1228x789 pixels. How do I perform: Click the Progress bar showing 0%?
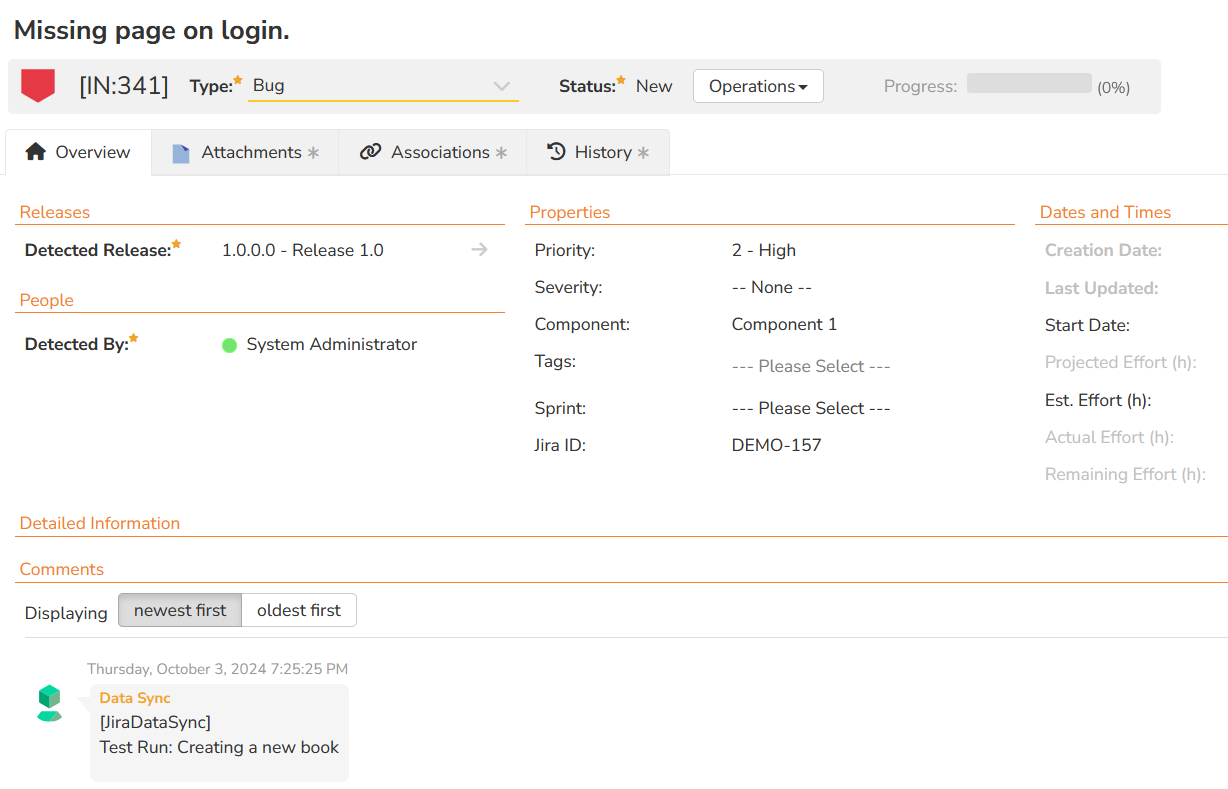(x=1028, y=84)
